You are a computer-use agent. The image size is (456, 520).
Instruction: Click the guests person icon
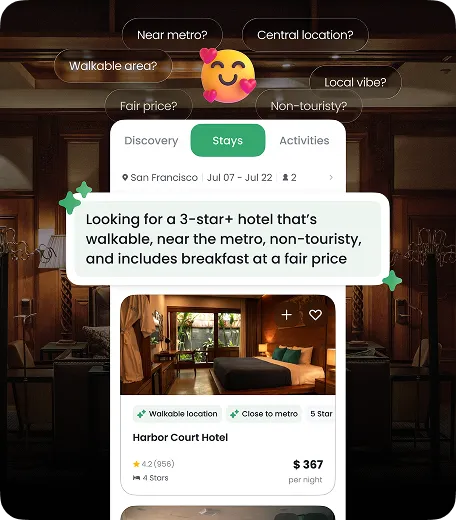285,177
